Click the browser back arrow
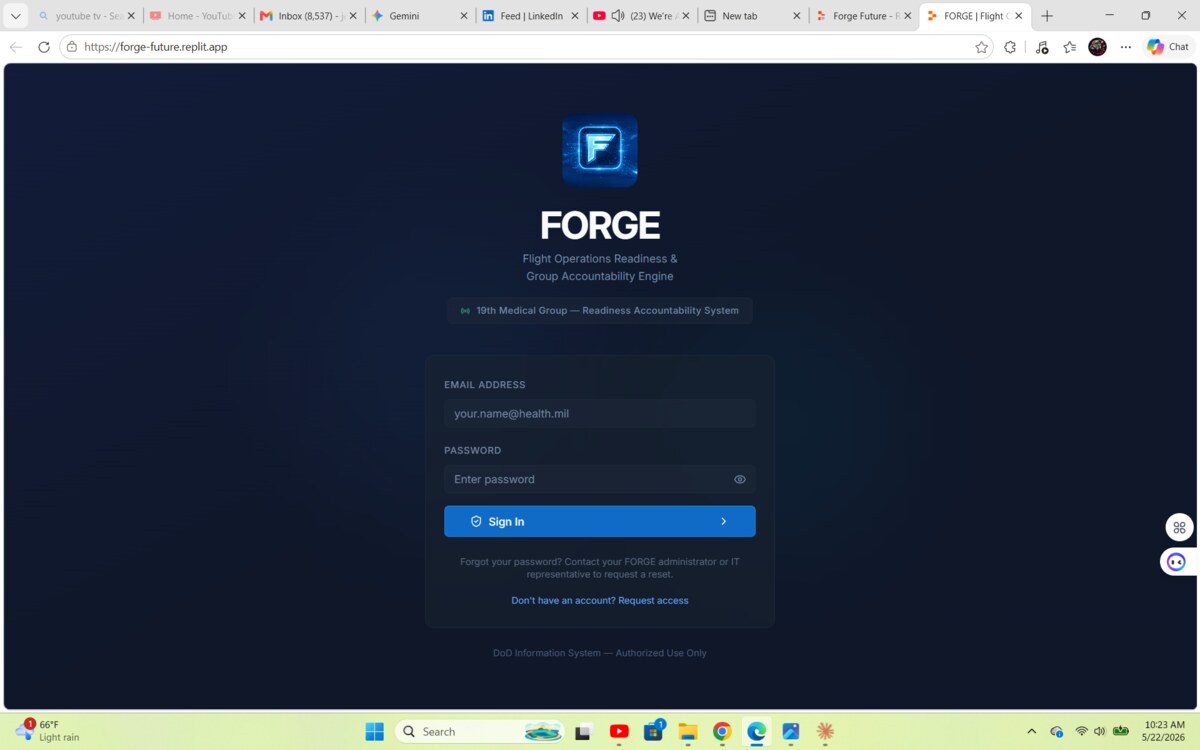Image resolution: width=1200 pixels, height=750 pixels. 15,47
